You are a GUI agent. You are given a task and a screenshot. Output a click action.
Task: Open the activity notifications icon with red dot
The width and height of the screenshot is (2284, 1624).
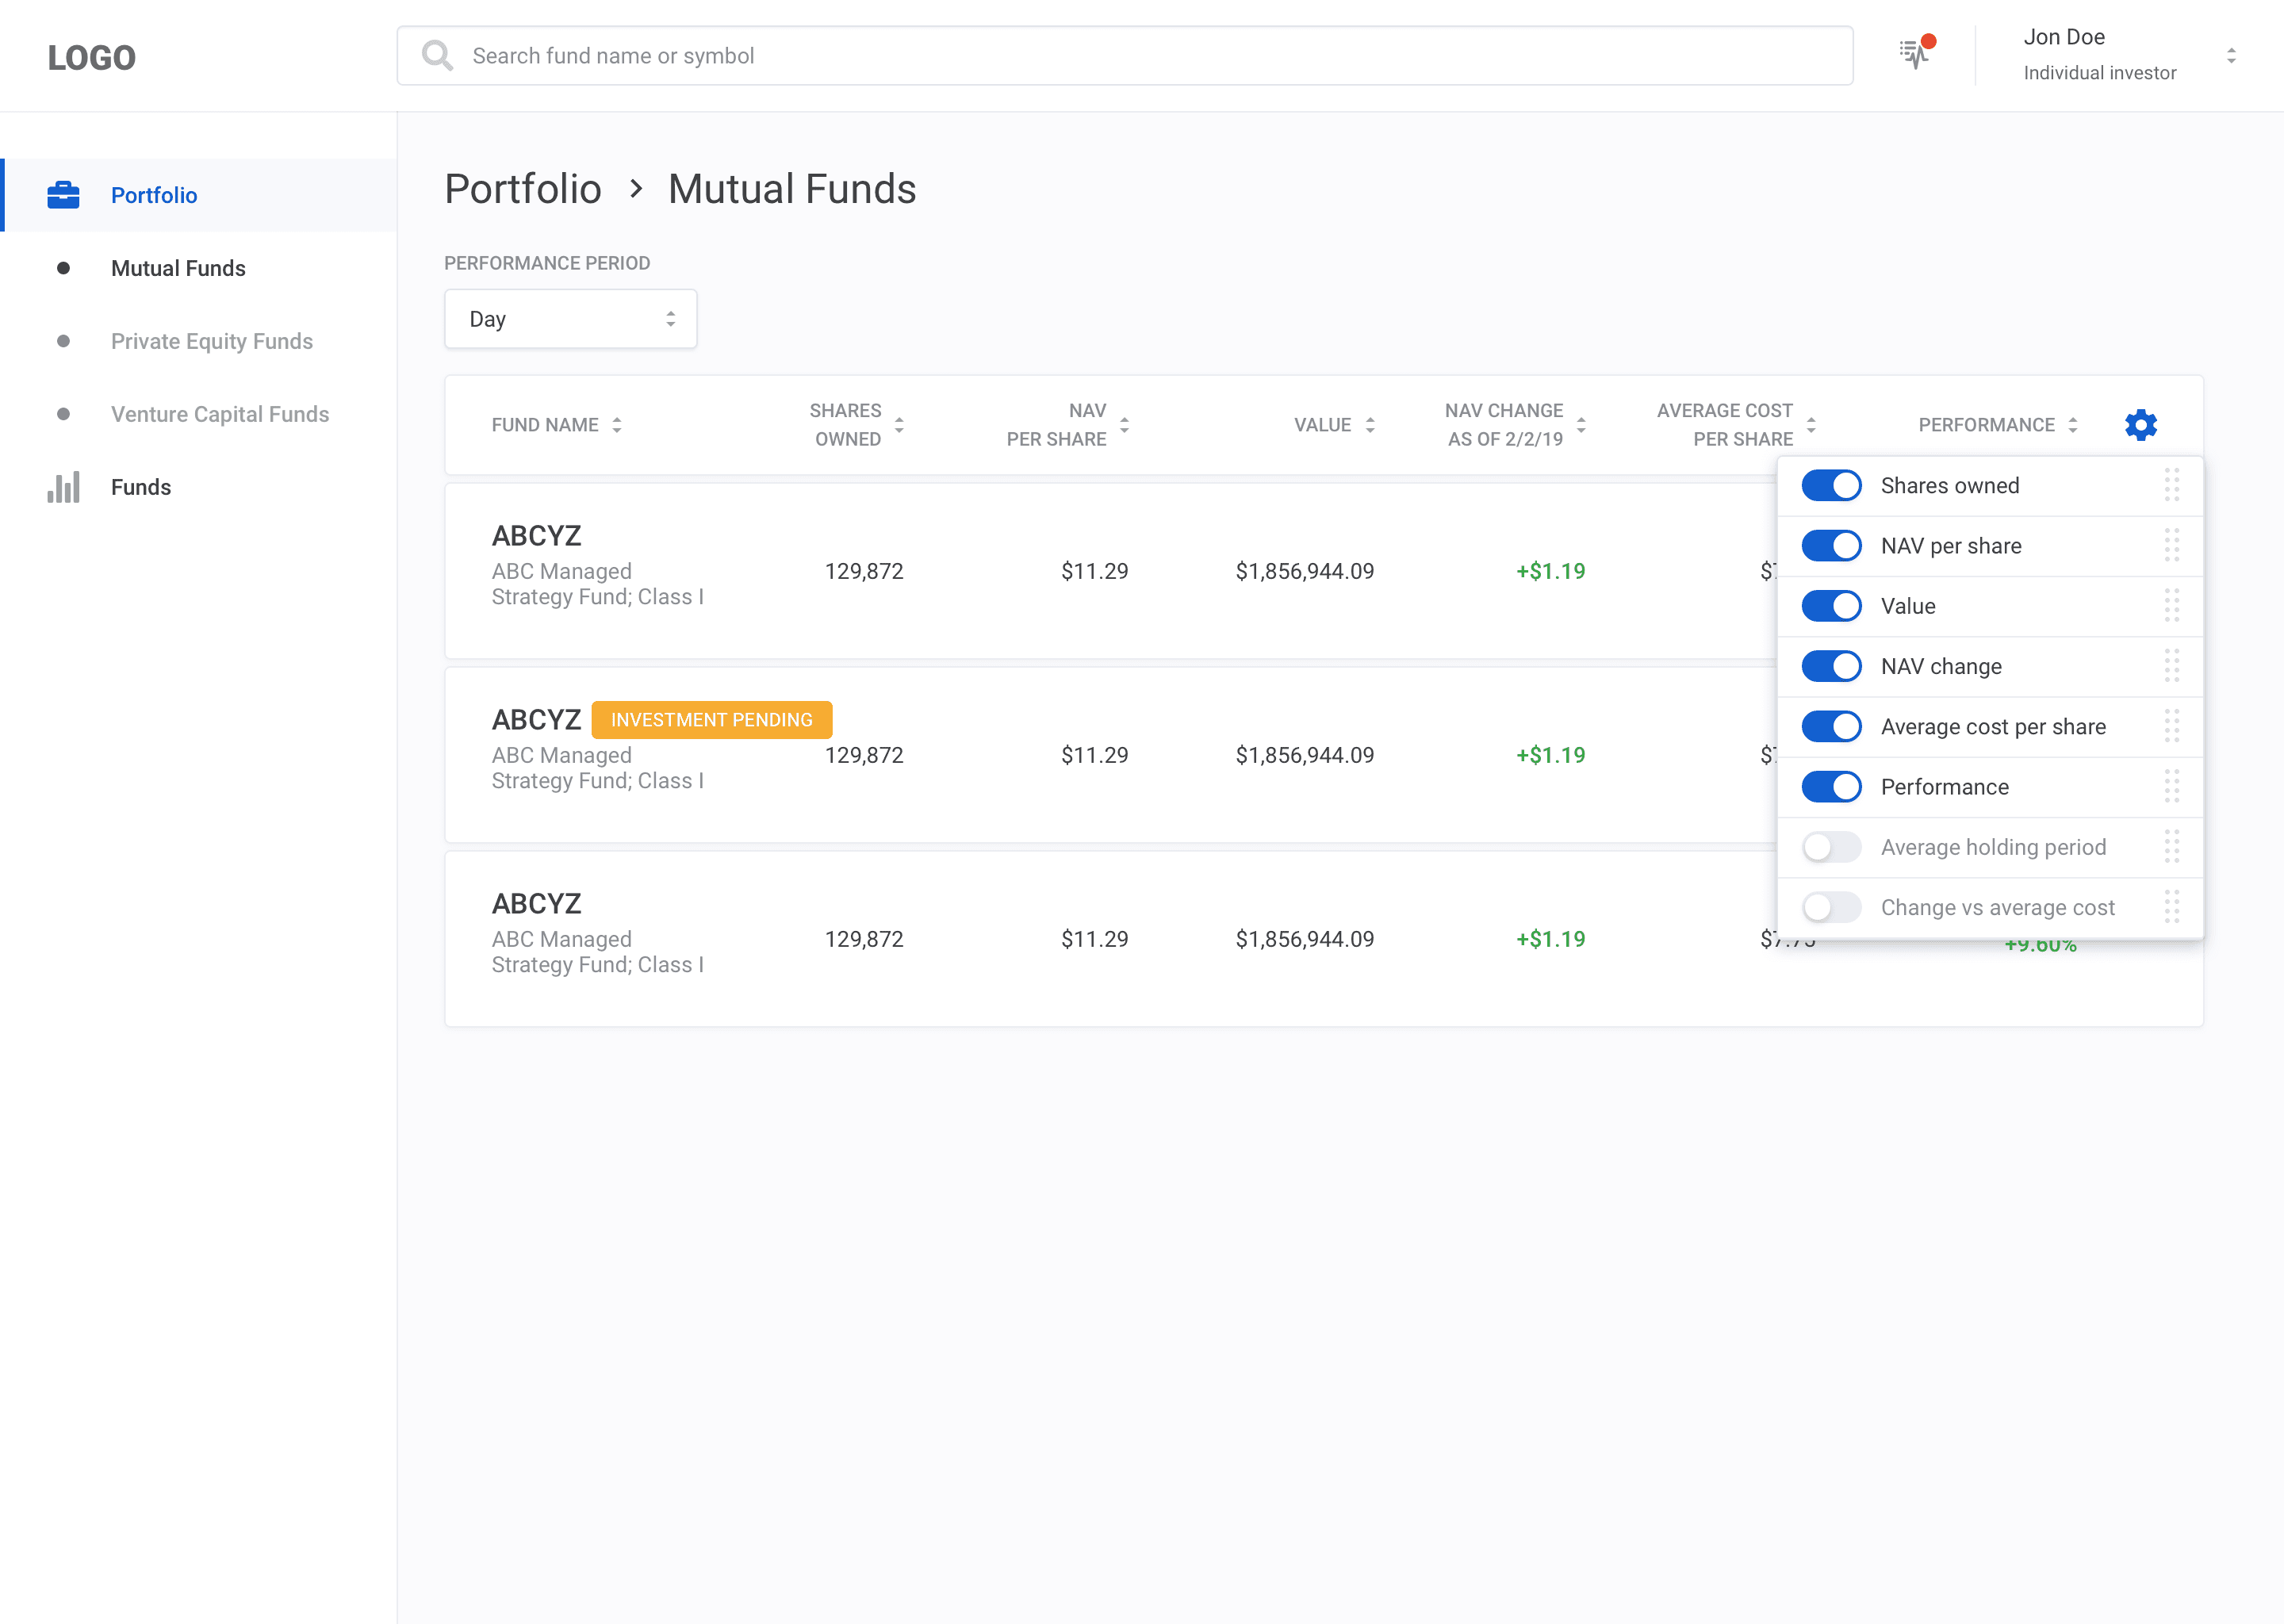[x=1915, y=54]
